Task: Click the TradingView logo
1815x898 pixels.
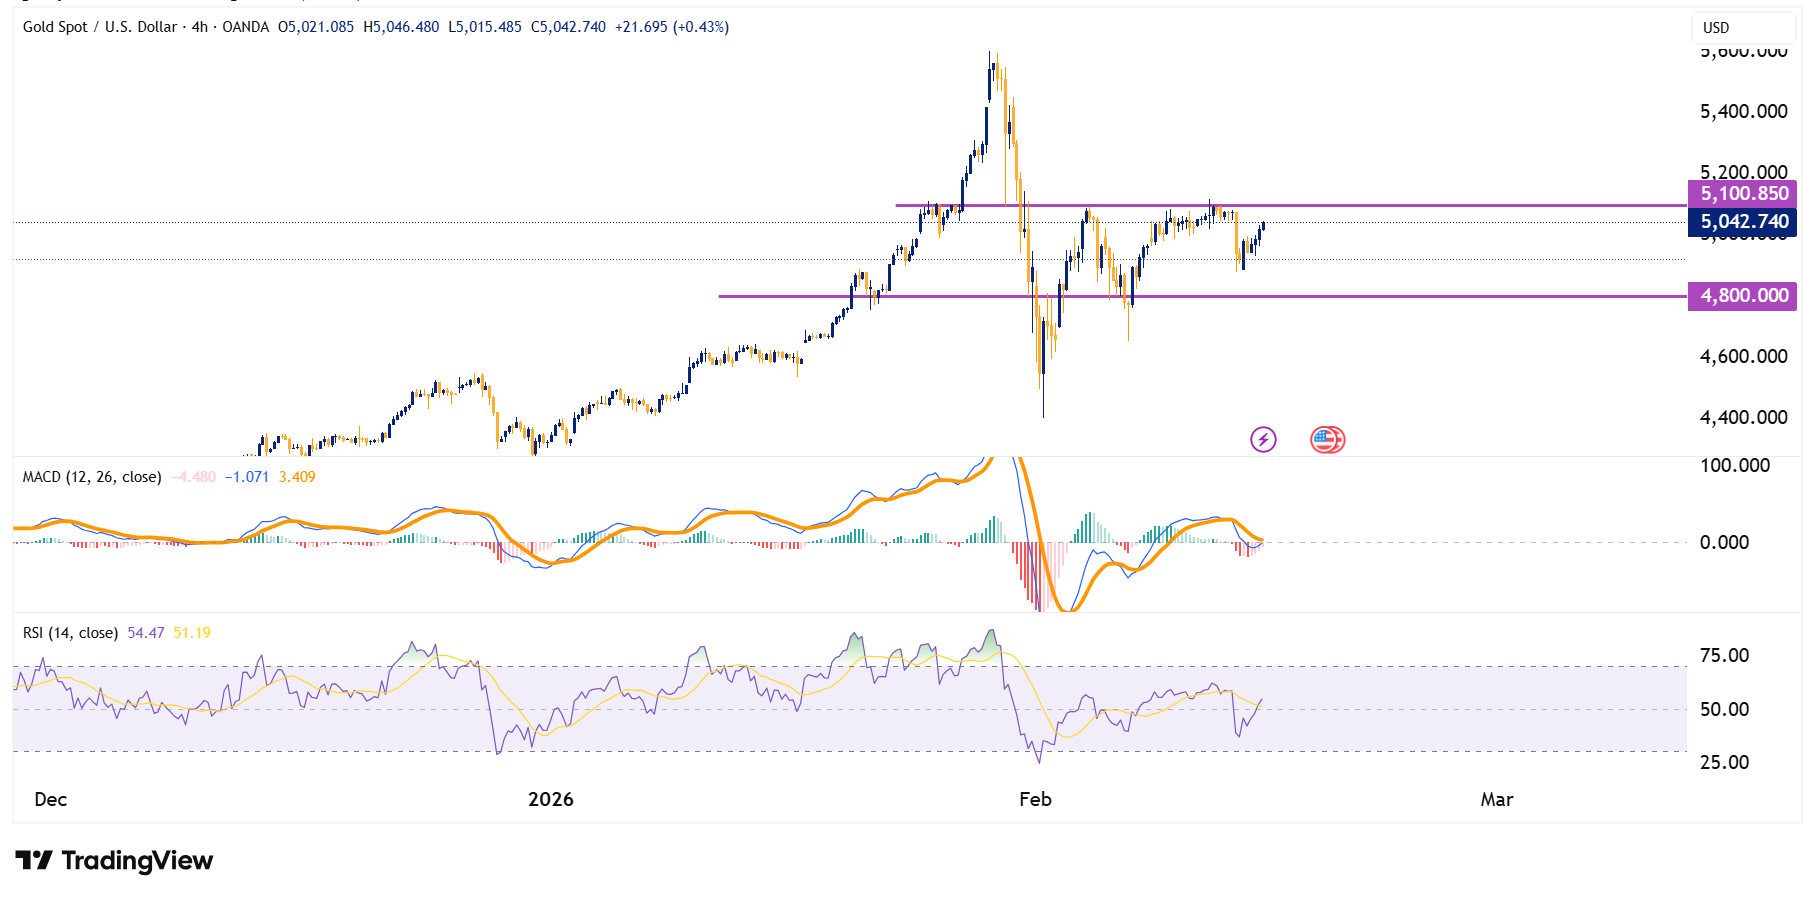Action: click(114, 861)
